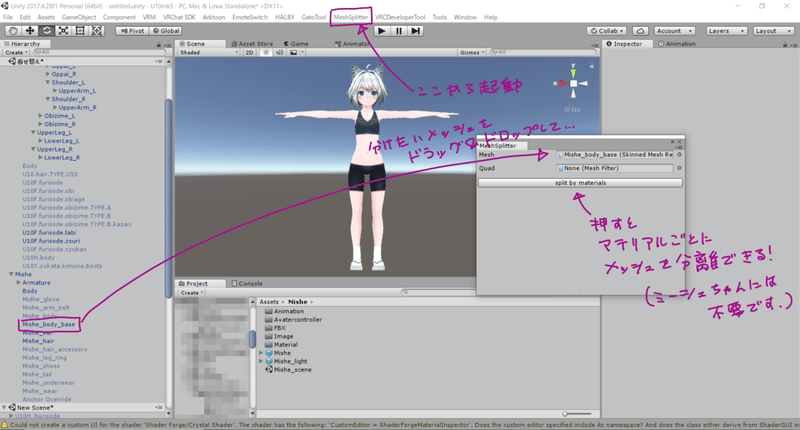Open the Avatercontroller folder
Viewport: 800px width, 430px height.
click(294, 320)
